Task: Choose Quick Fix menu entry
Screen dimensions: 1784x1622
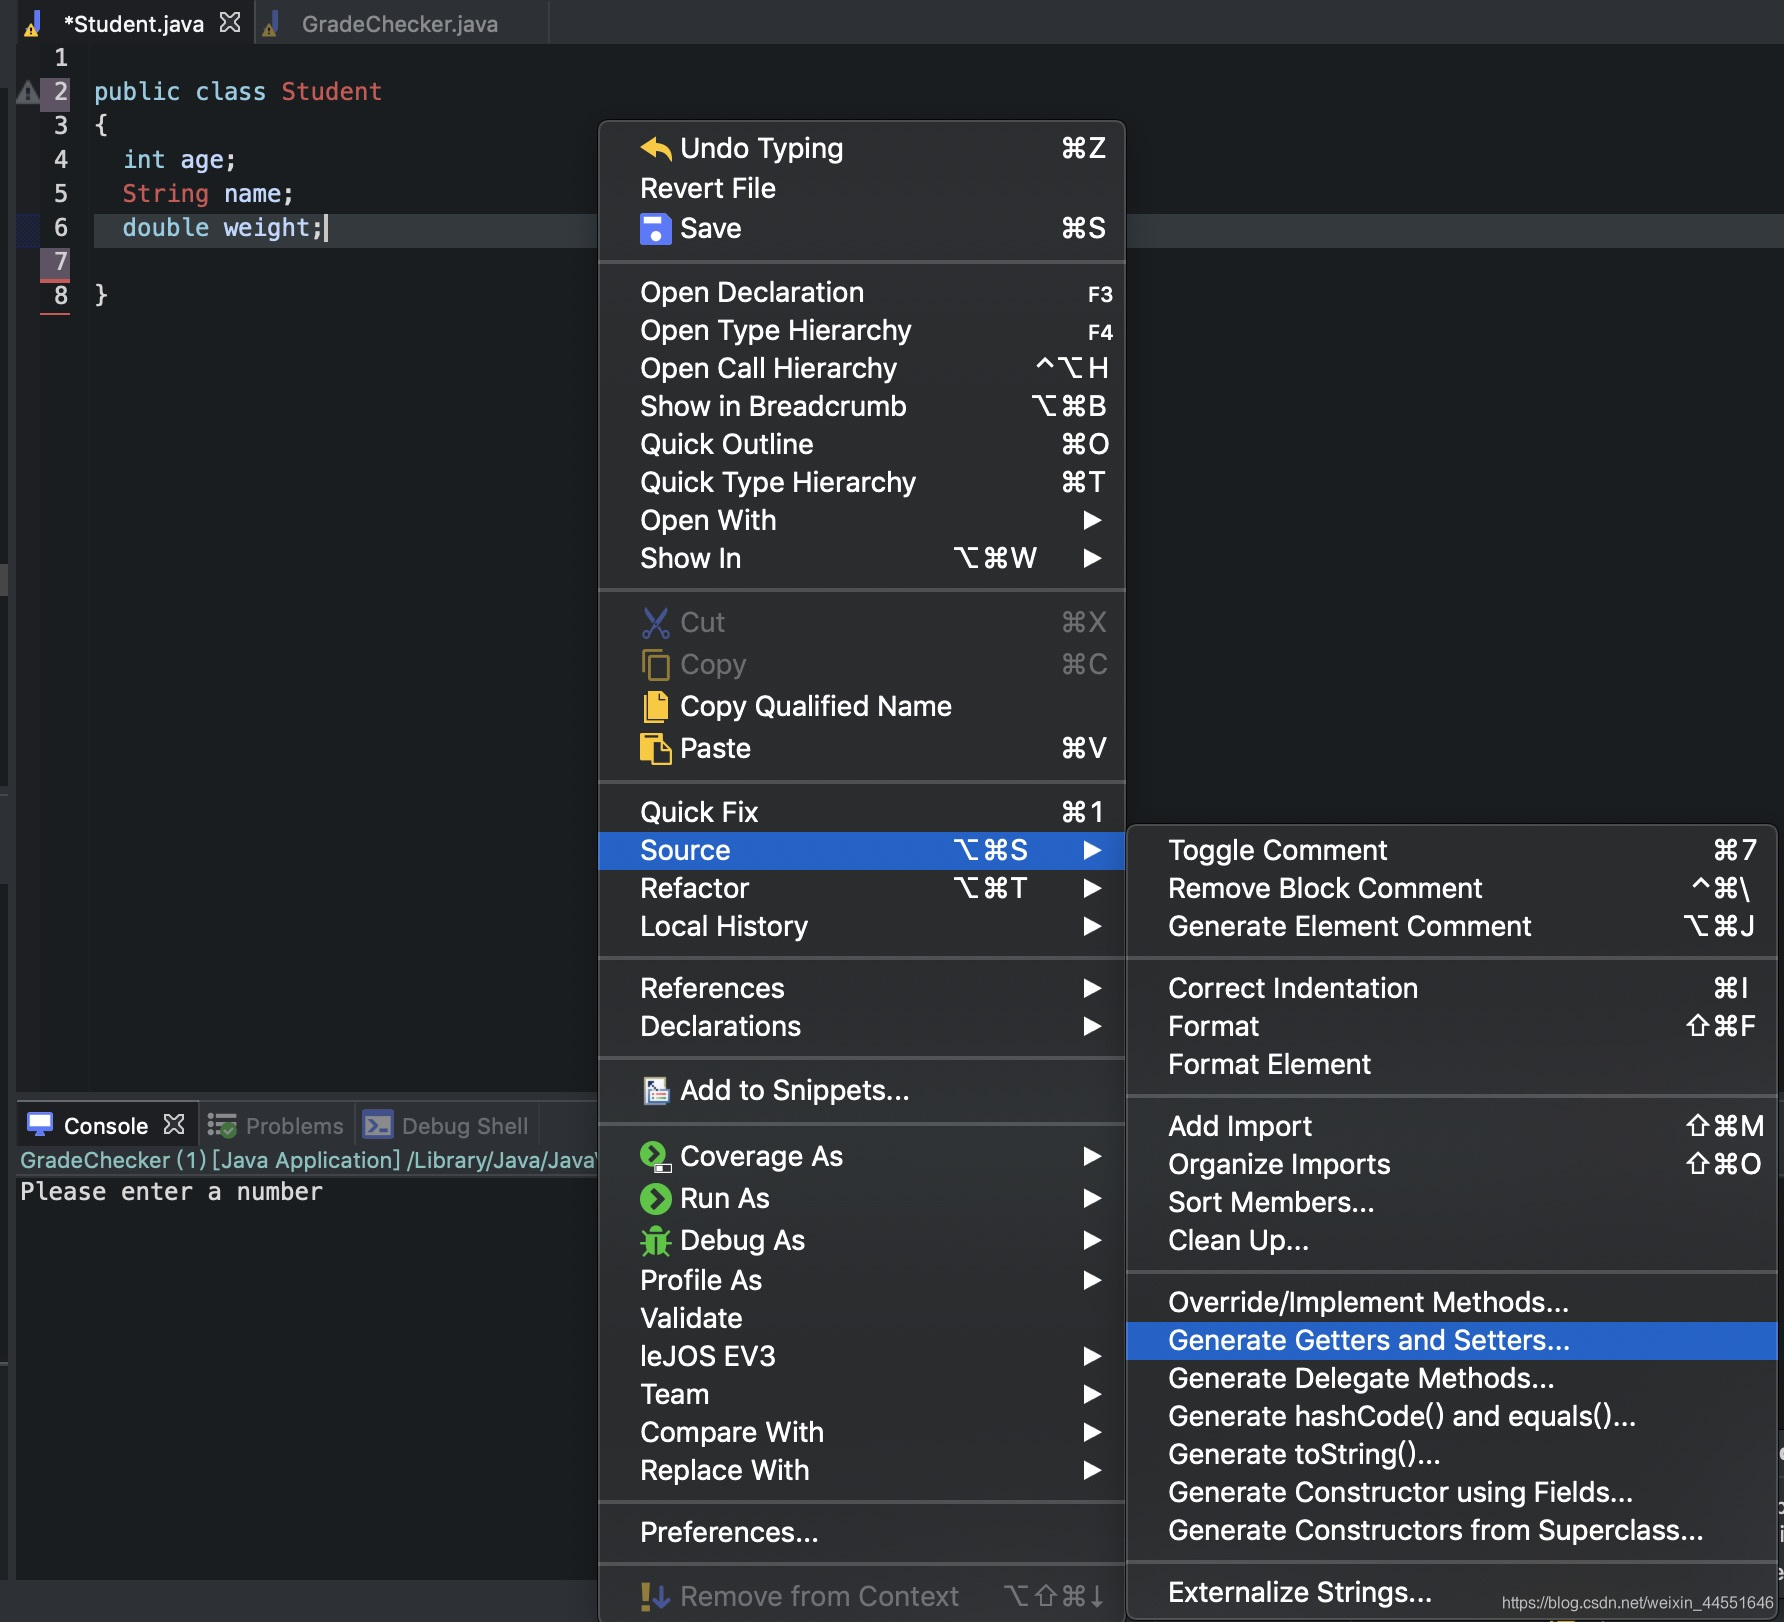Action: point(861,813)
